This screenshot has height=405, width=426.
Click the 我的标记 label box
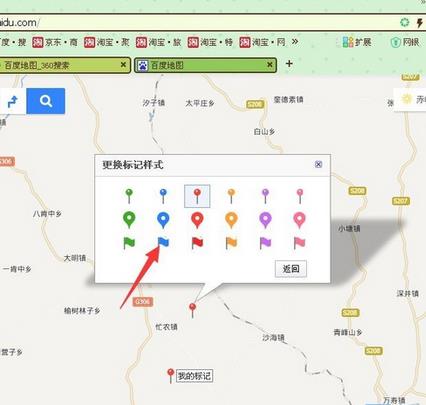[x=194, y=376]
